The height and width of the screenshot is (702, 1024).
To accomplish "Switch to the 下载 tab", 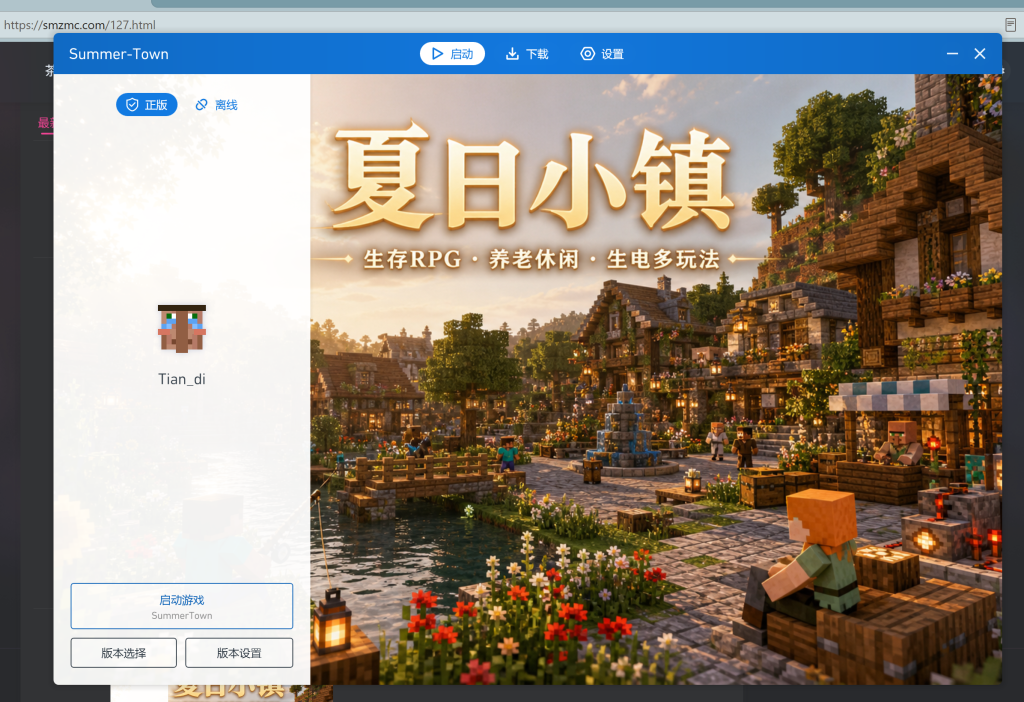I will click(x=527, y=54).
